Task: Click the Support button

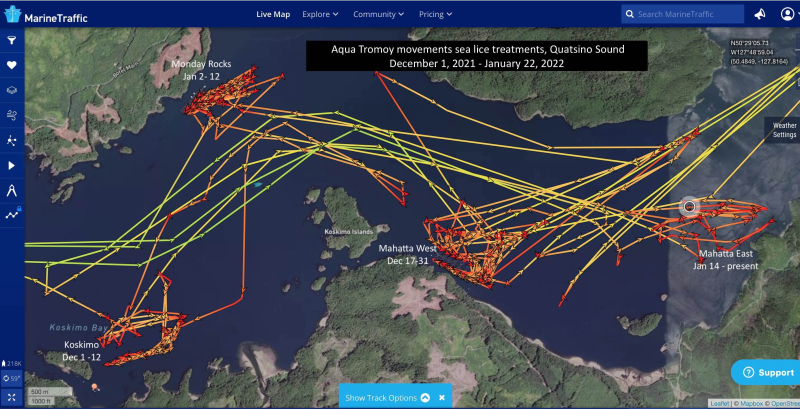Action: pyautogui.click(x=767, y=372)
